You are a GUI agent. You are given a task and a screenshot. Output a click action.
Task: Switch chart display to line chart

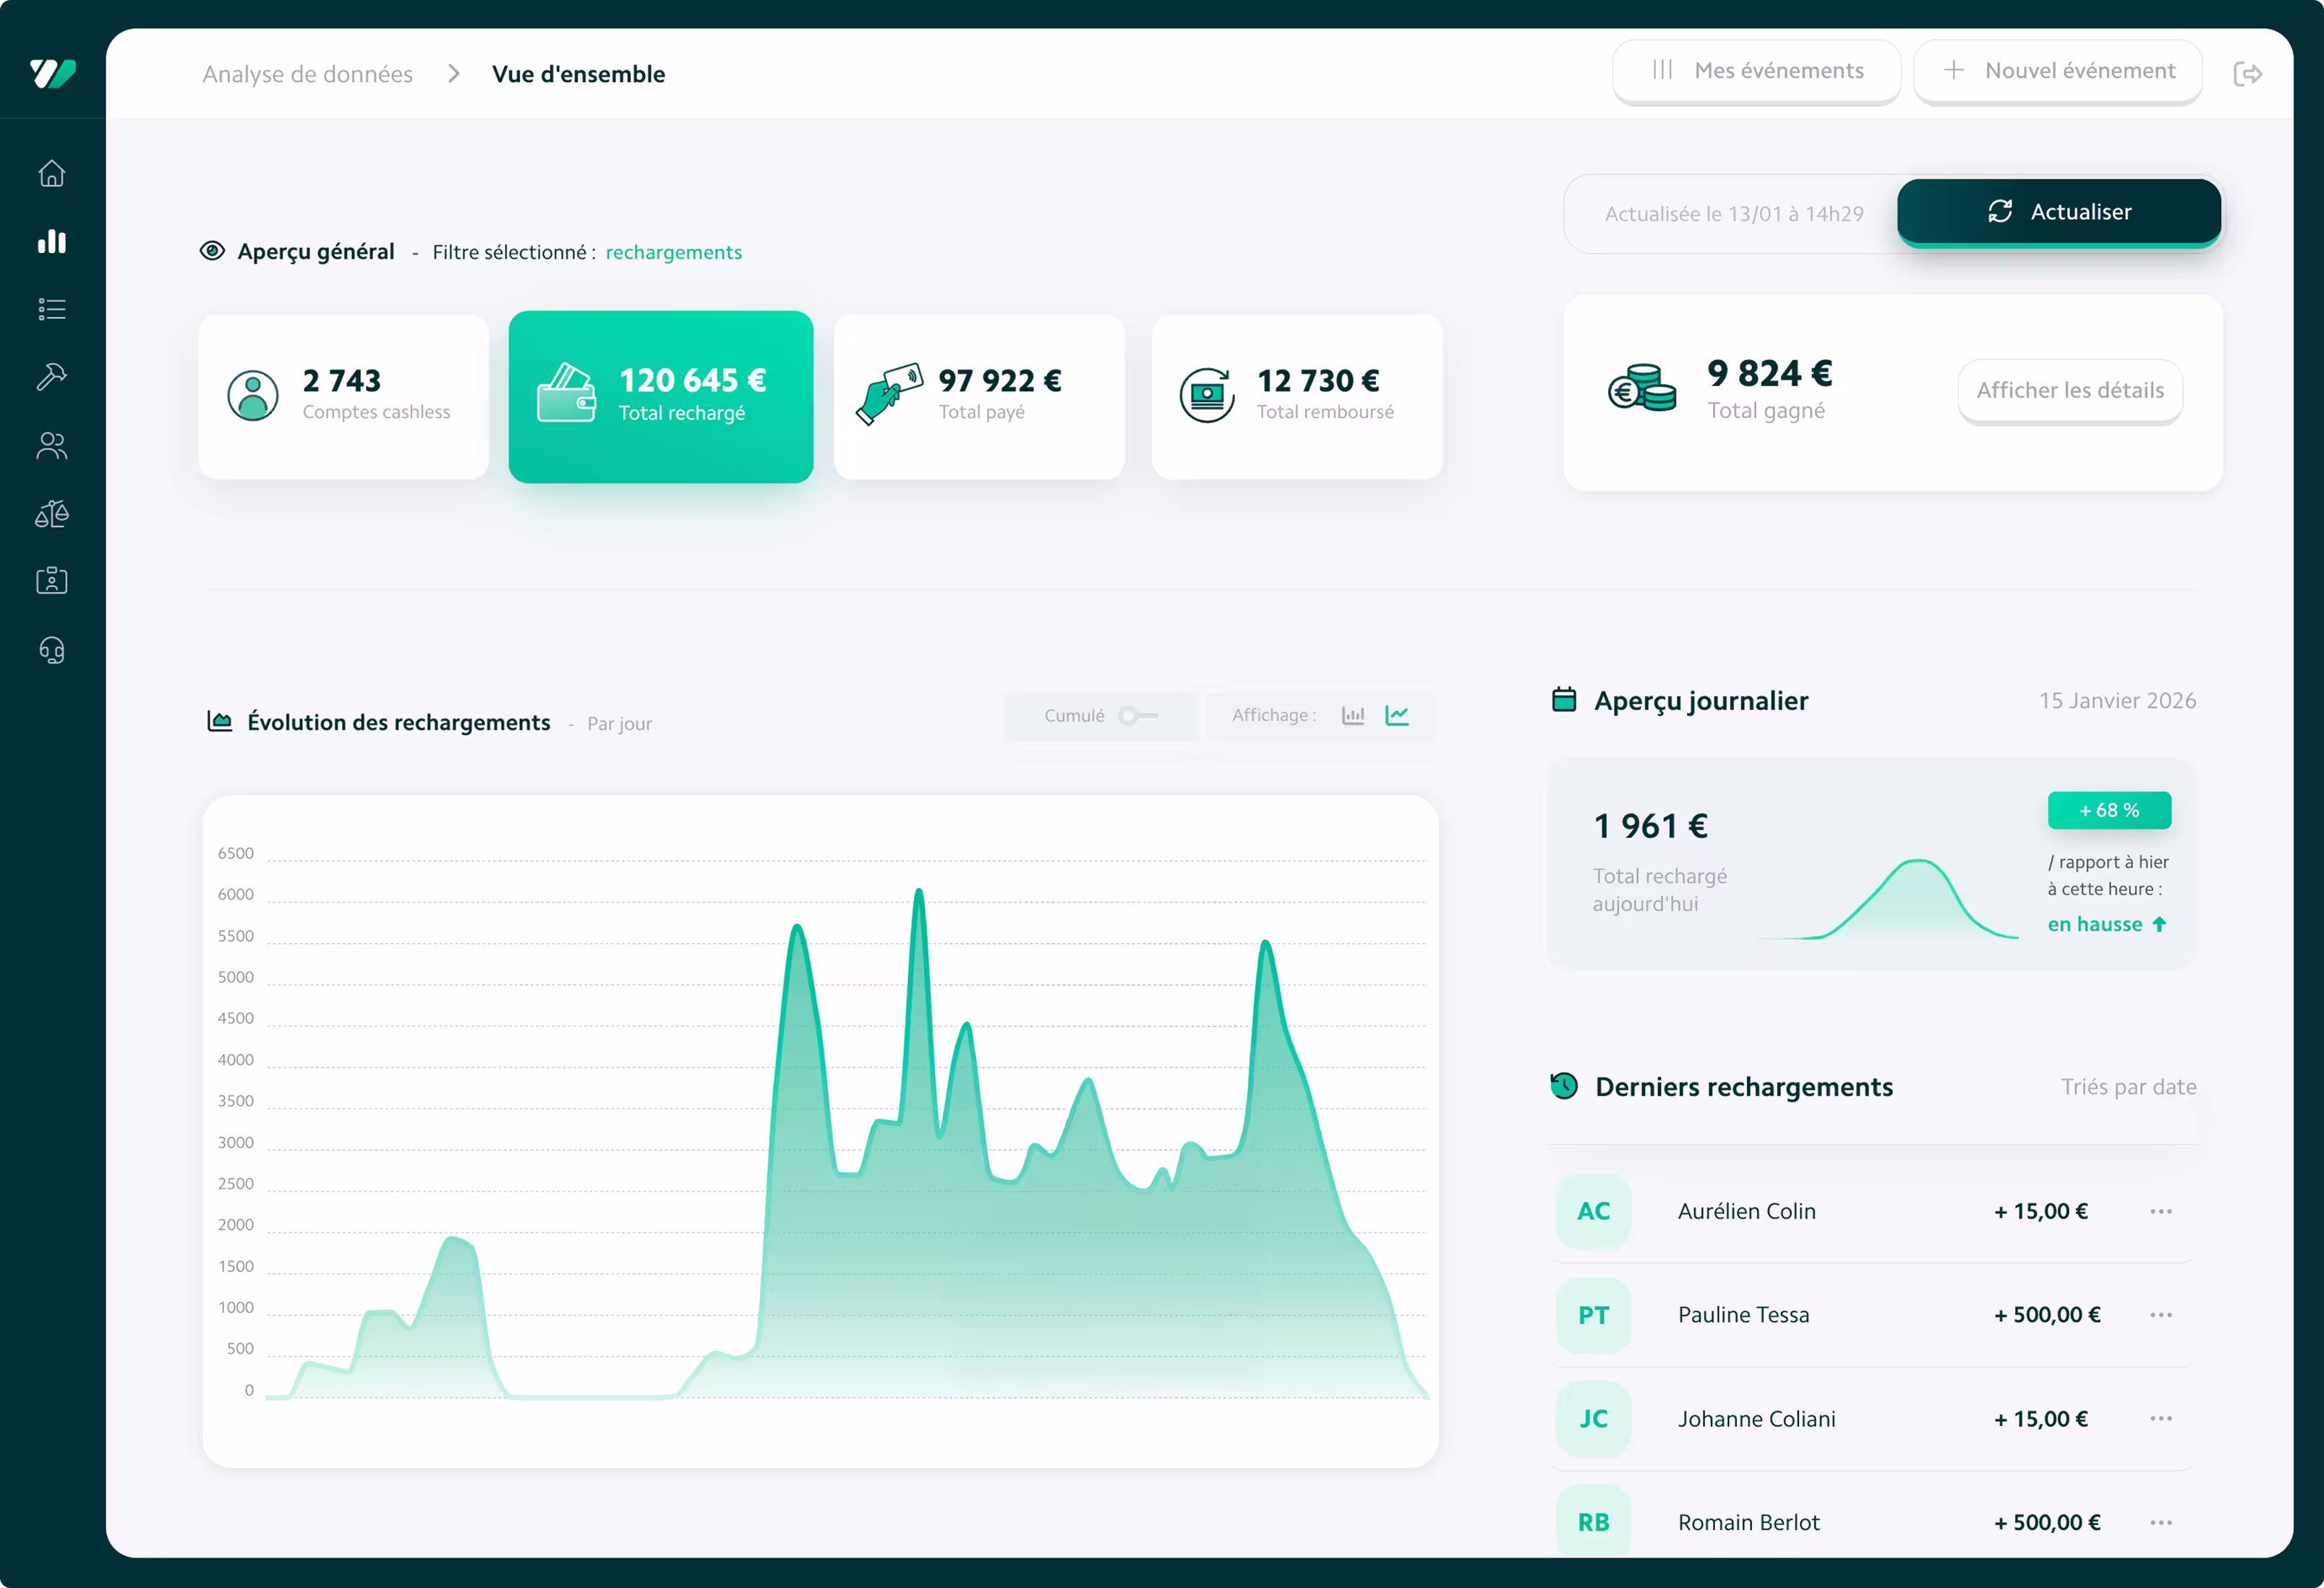[x=1397, y=716]
